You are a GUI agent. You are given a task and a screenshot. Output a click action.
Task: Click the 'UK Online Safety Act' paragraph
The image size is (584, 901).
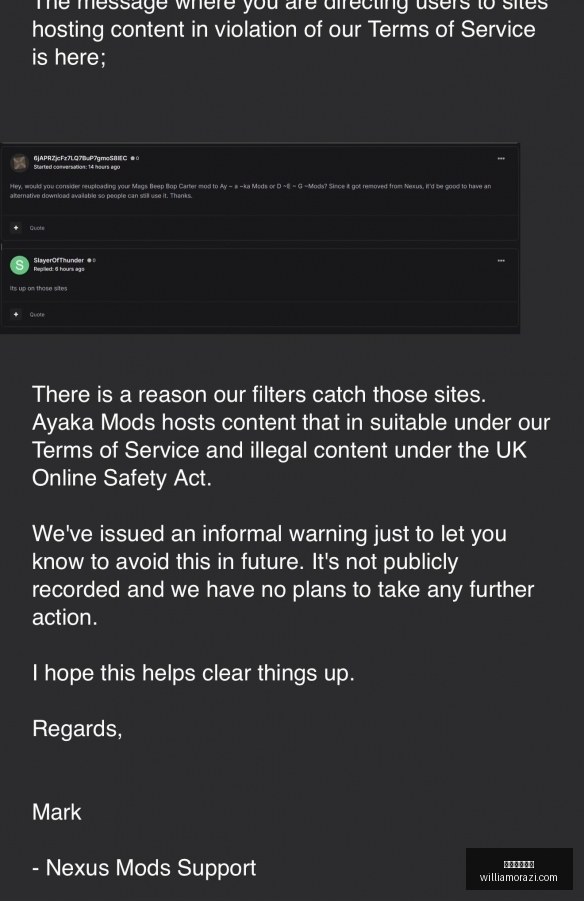291,436
